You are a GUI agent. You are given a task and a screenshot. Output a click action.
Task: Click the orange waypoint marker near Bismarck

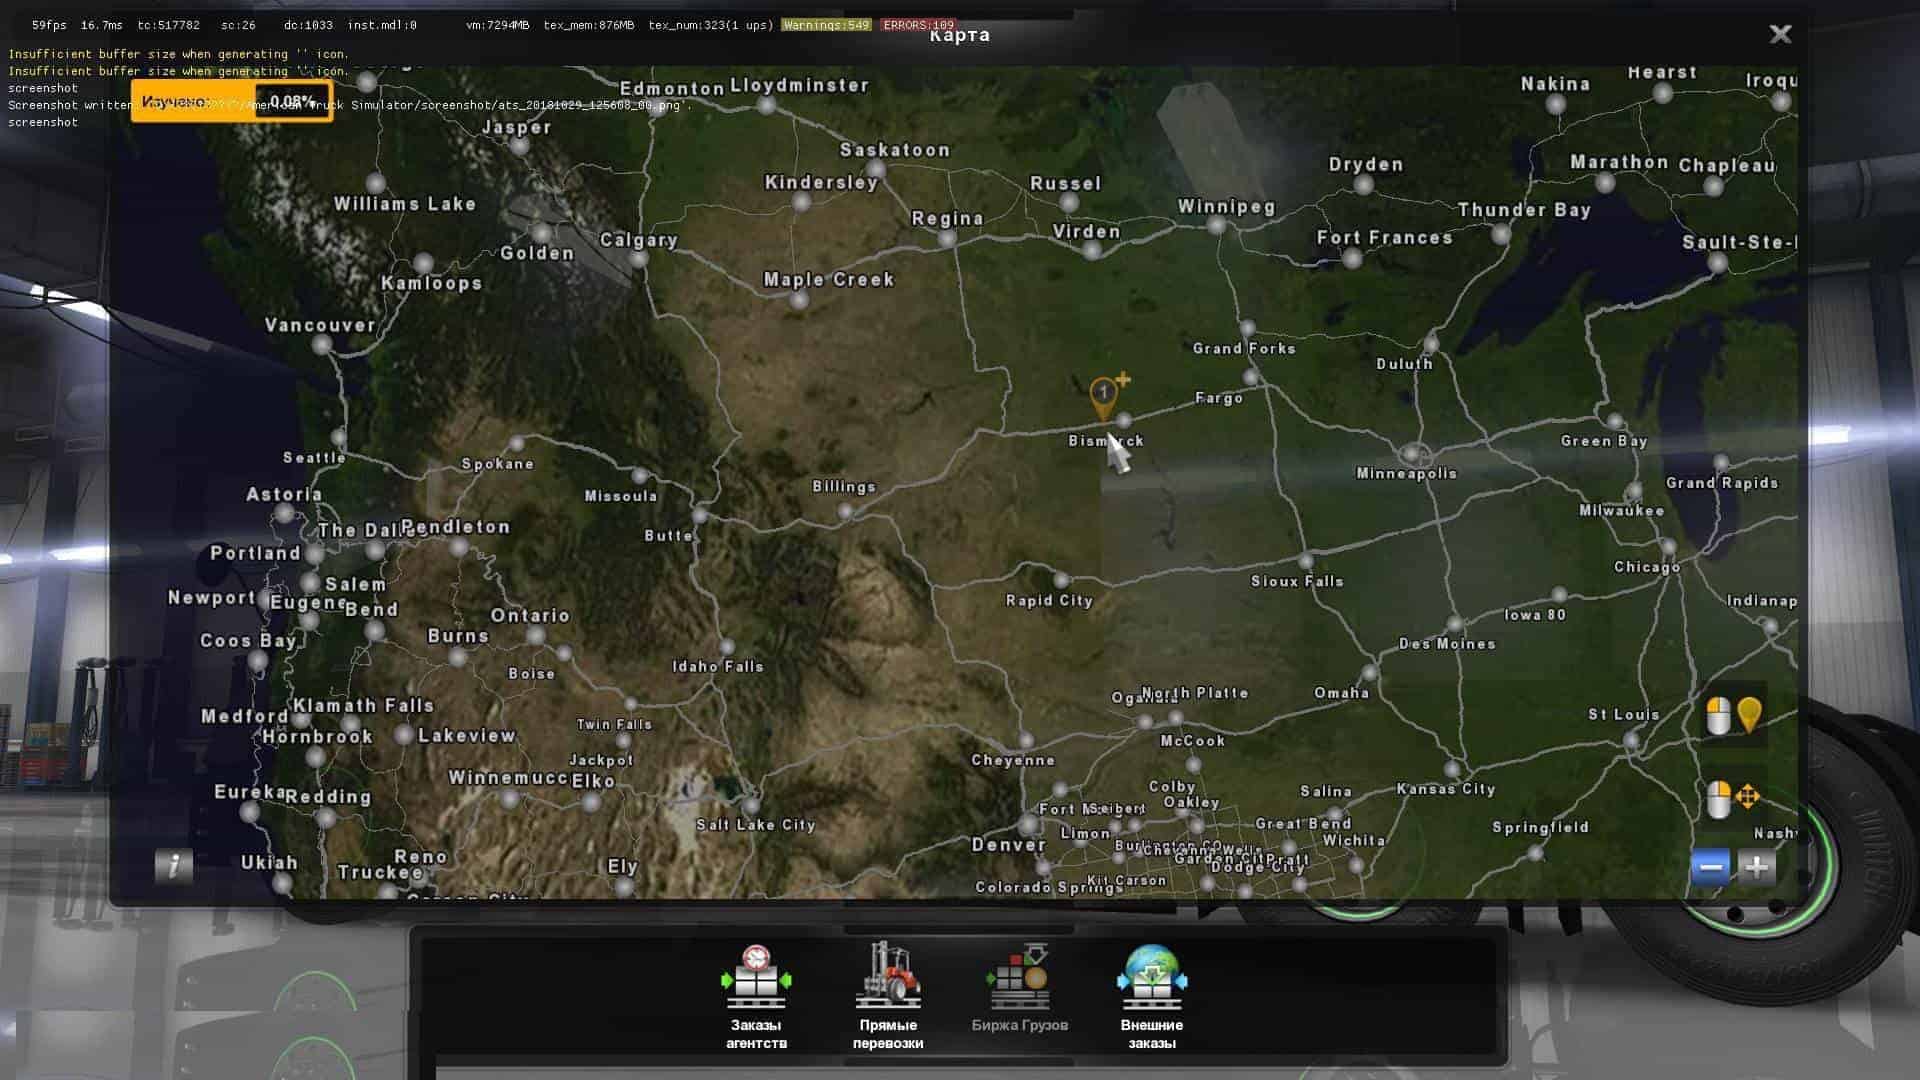pyautogui.click(x=1103, y=397)
